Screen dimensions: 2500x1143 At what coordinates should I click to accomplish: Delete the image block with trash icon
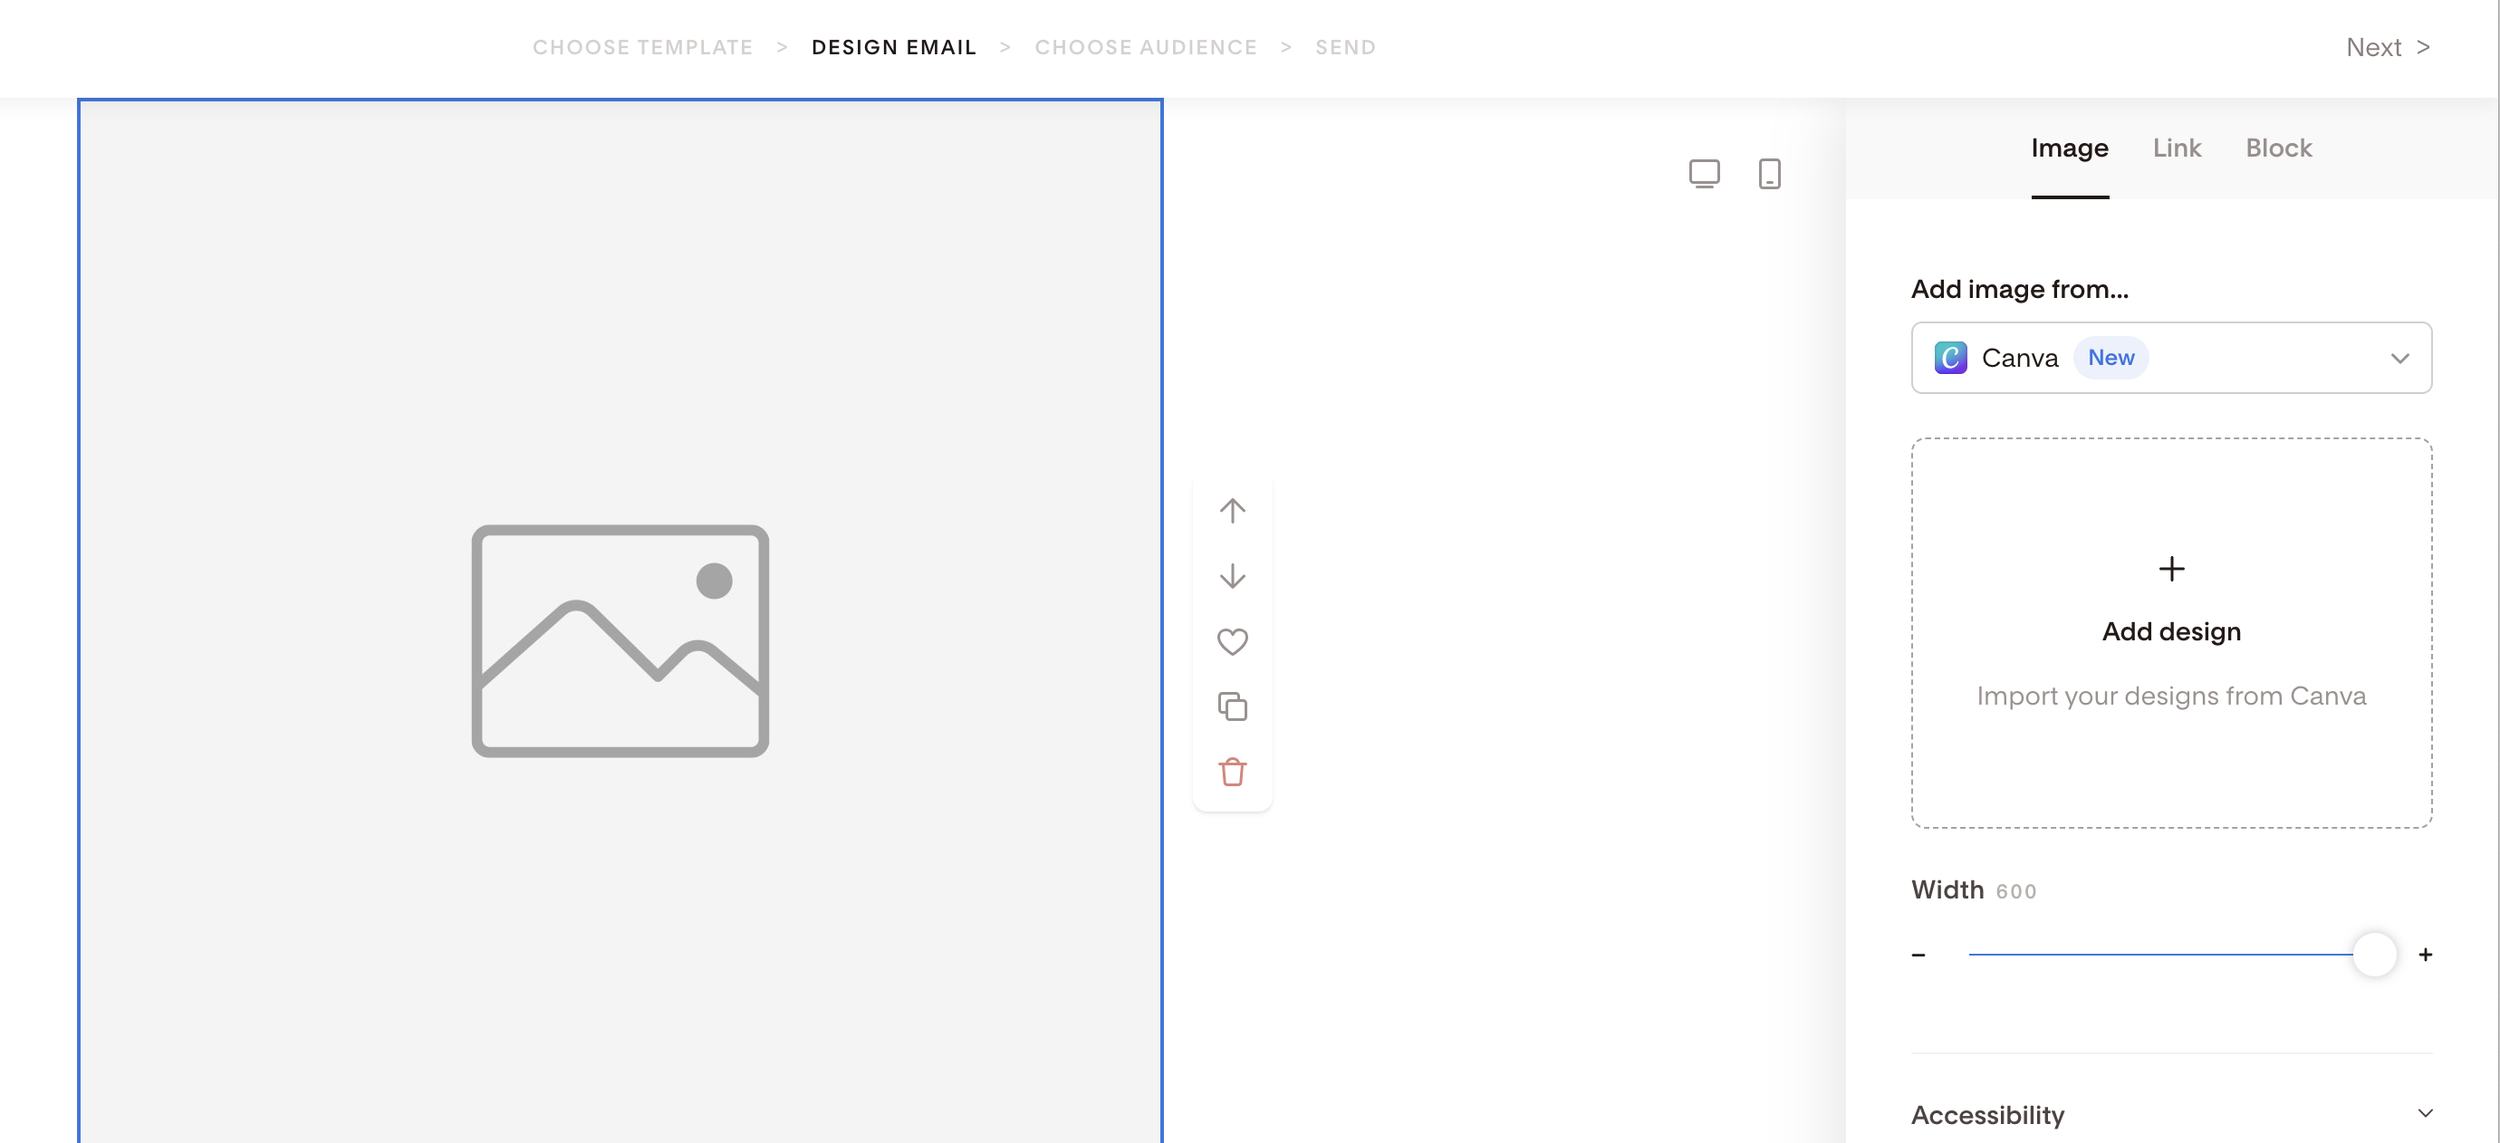[x=1232, y=771]
